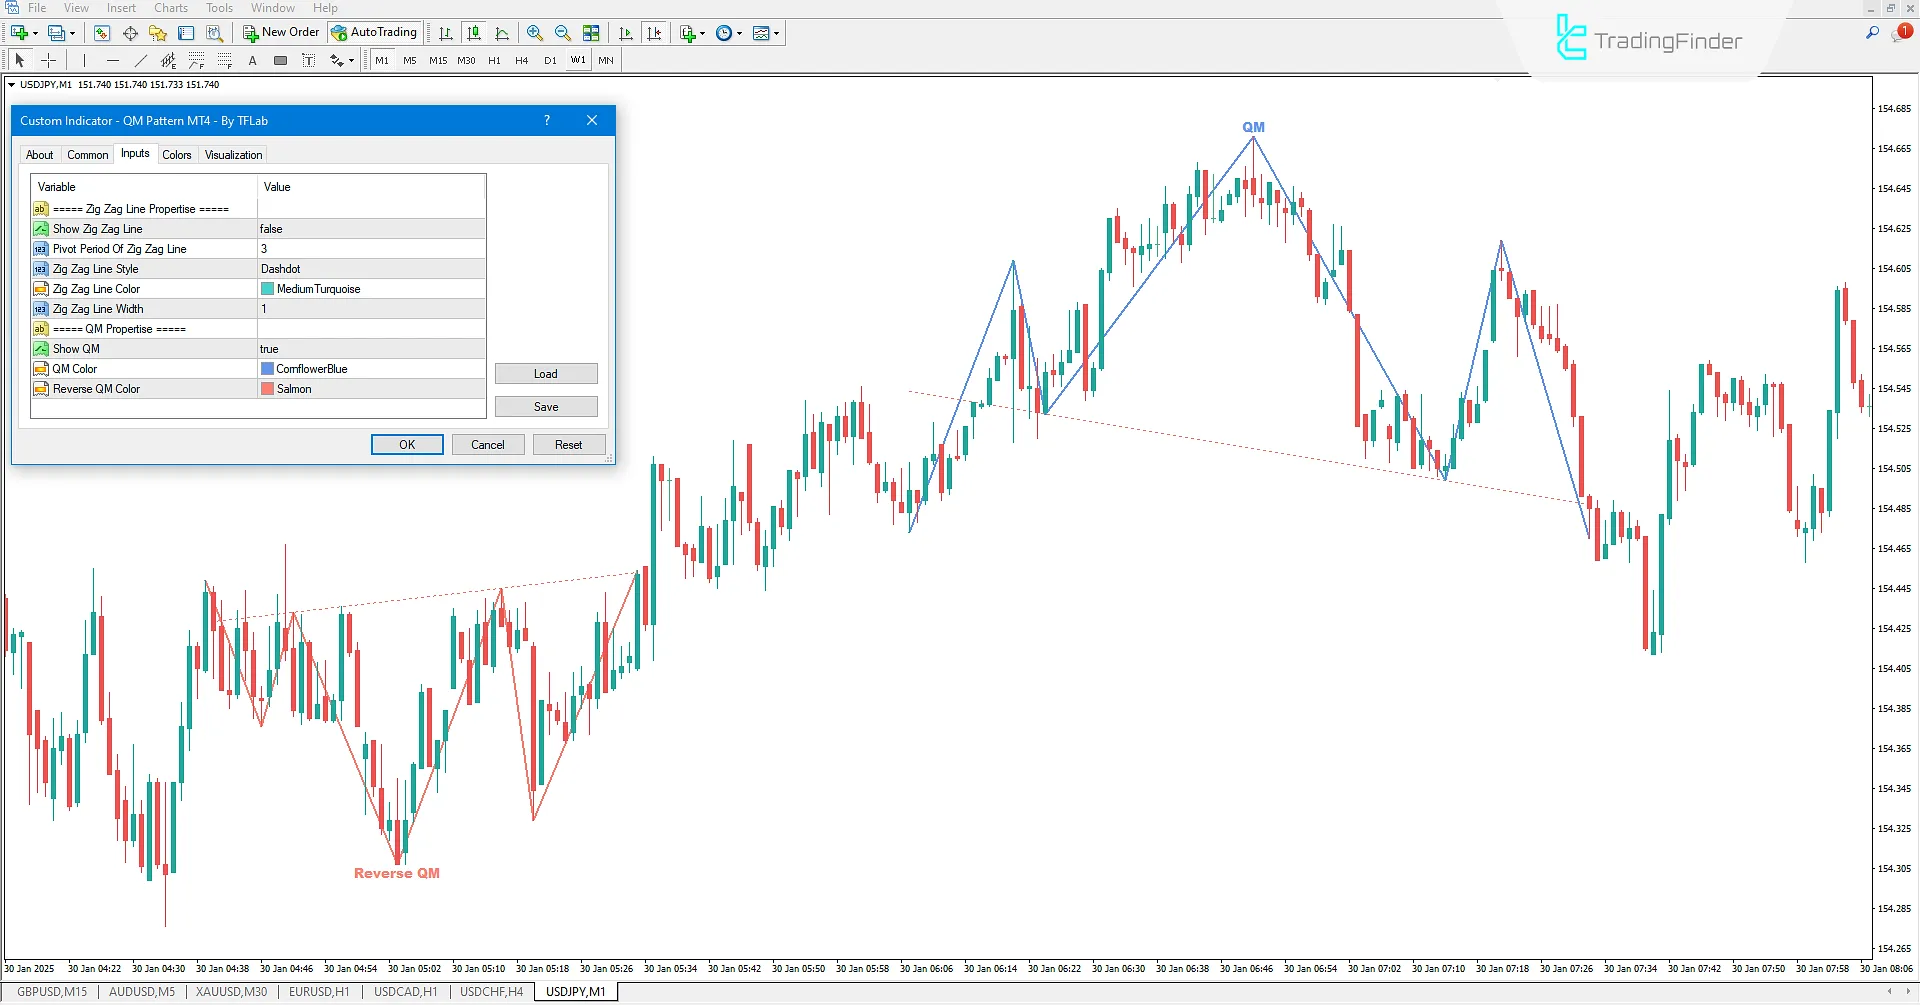This screenshot has height=1005, width=1920.
Task: Switch to the EURUSD,H1 chart tab
Action: pos(318,991)
